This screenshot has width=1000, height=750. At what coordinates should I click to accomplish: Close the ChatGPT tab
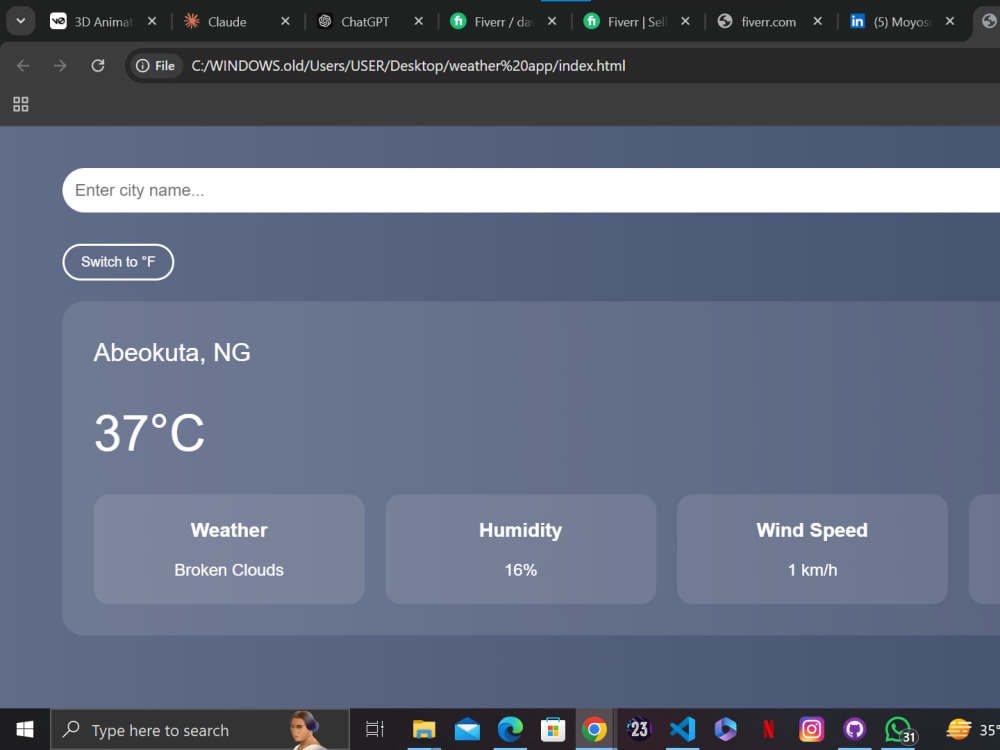pos(418,21)
